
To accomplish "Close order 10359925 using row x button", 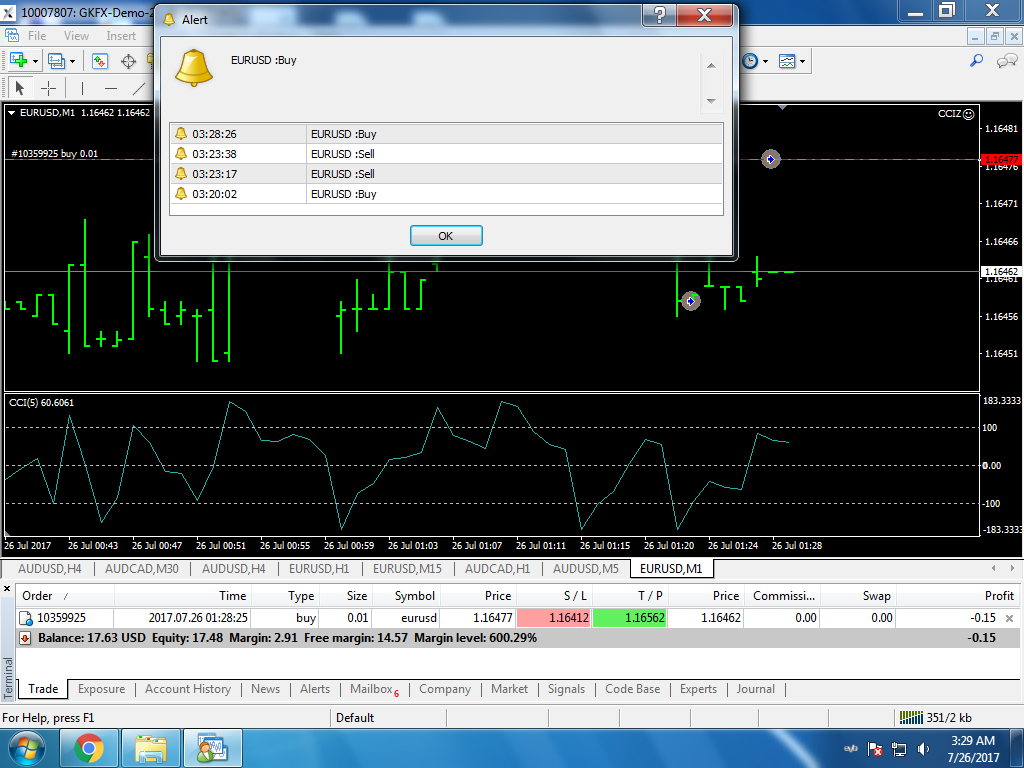I will click(x=1010, y=618).
